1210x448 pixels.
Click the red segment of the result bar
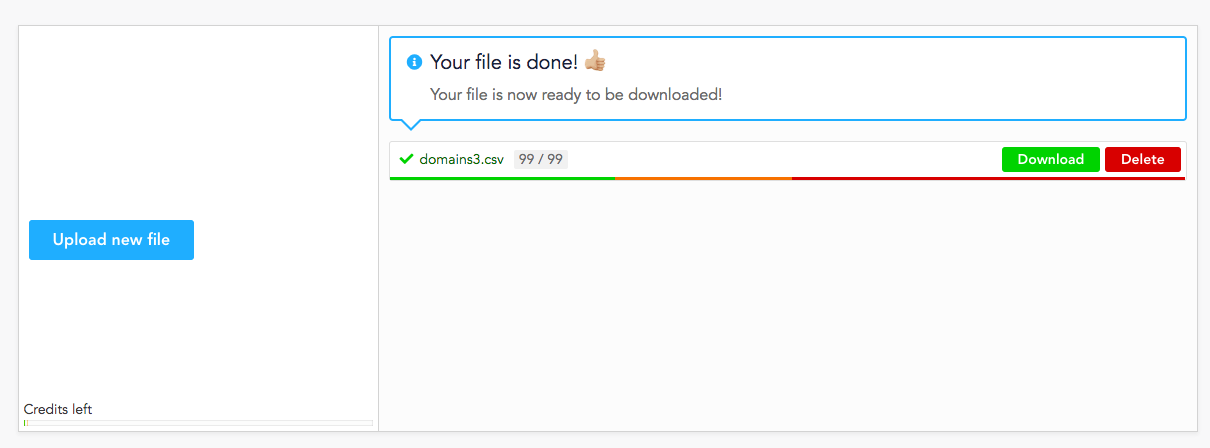pos(988,178)
